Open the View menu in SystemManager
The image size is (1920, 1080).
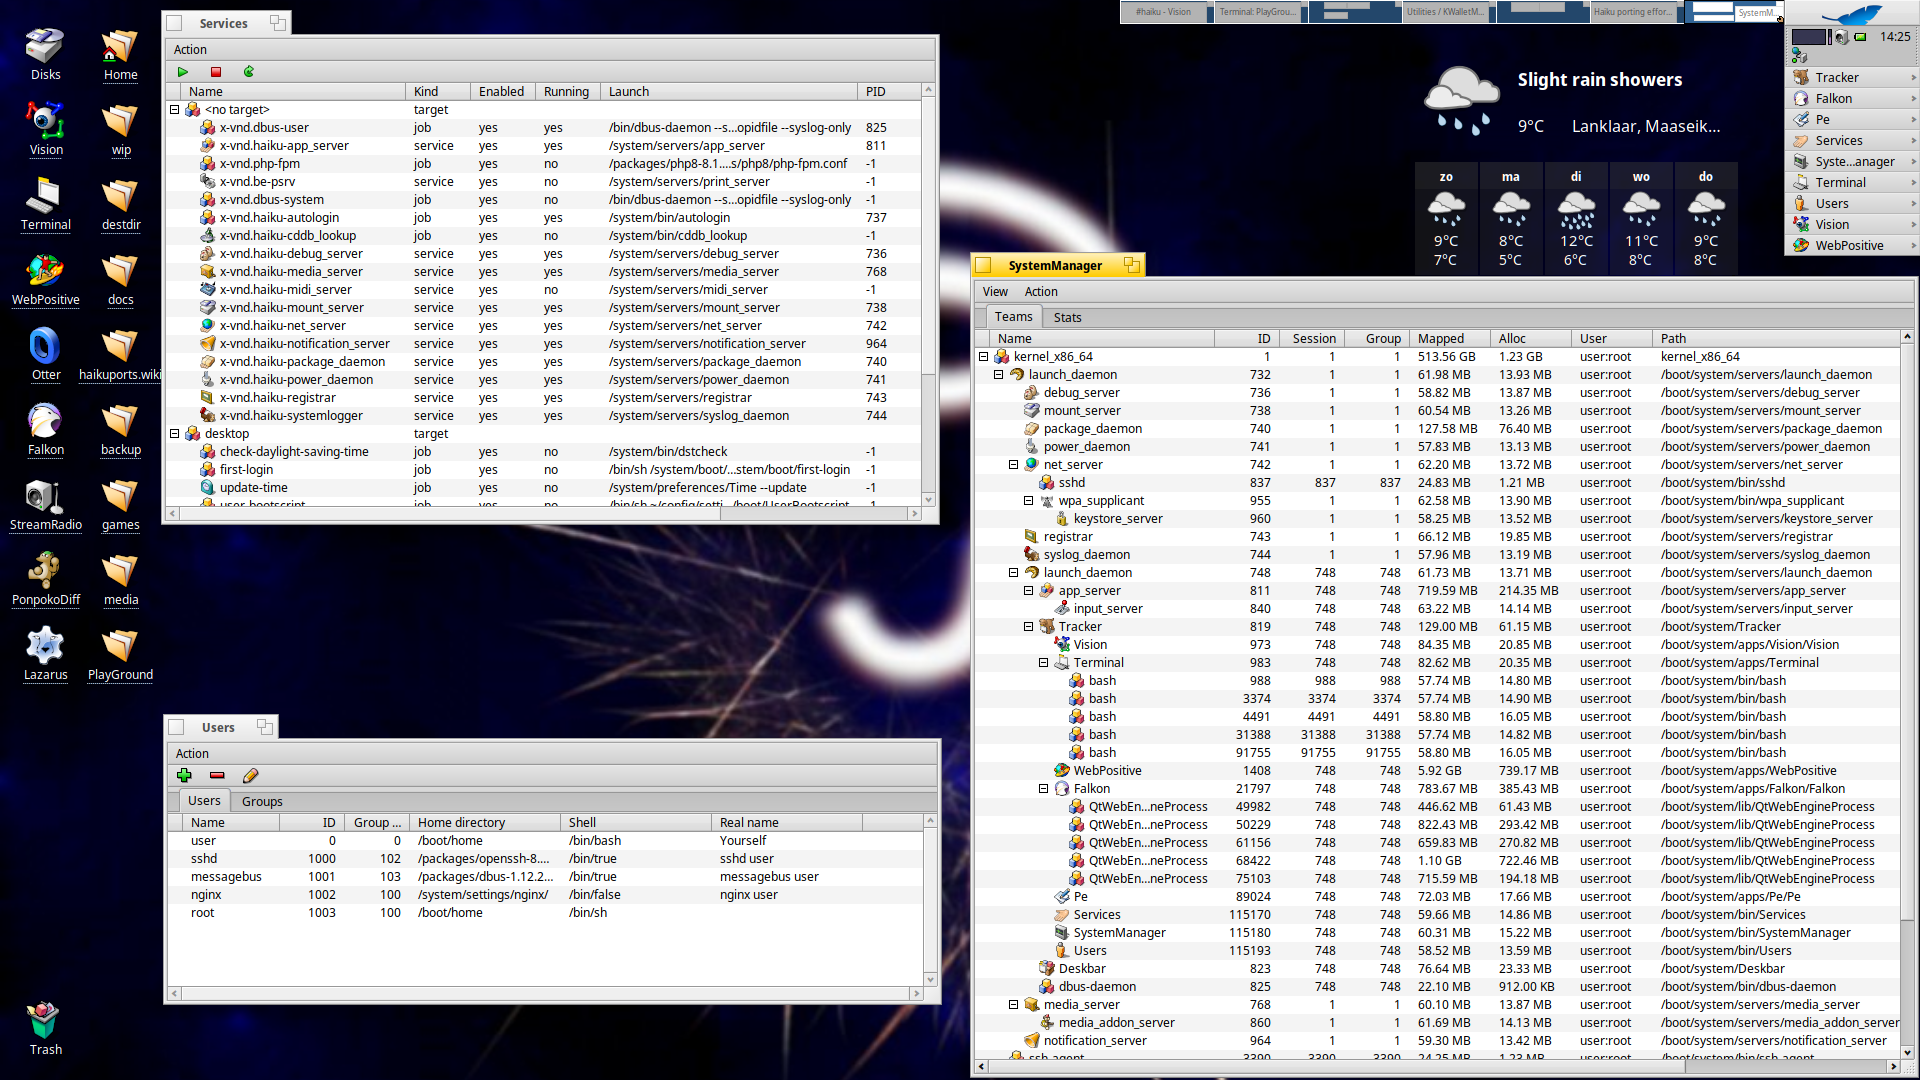994,290
